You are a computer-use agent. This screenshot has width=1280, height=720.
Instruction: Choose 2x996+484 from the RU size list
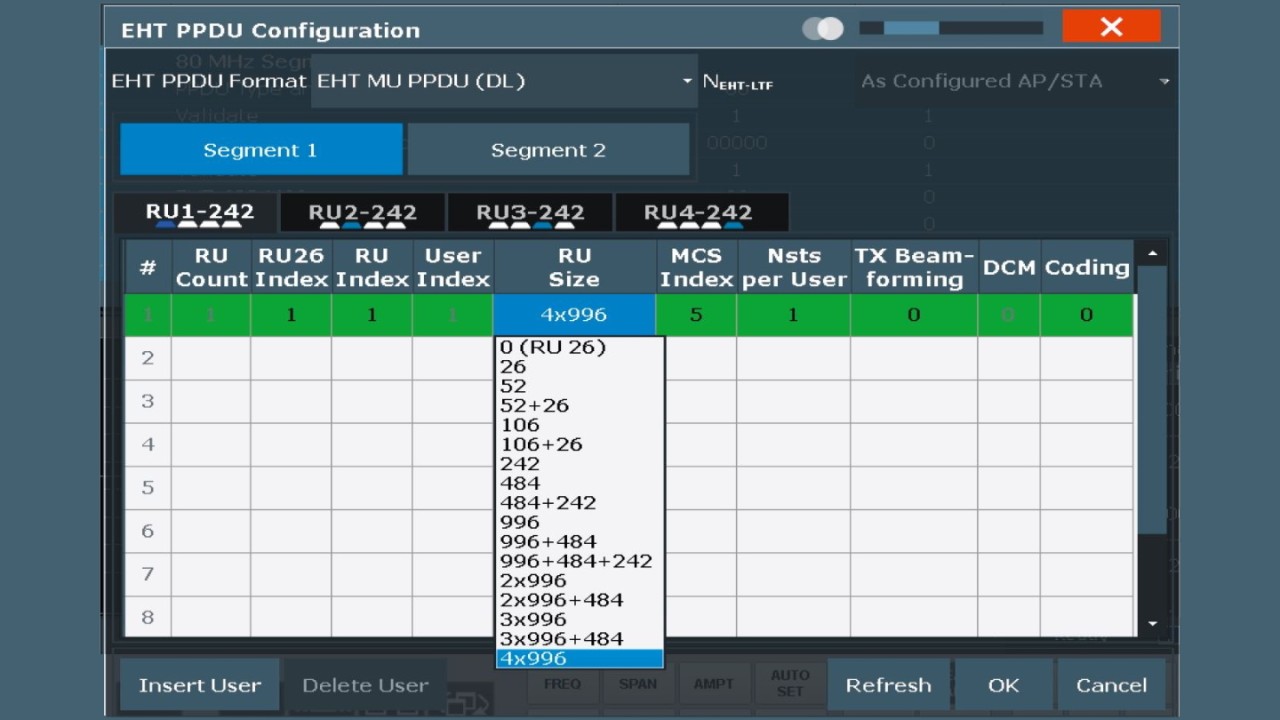point(580,600)
